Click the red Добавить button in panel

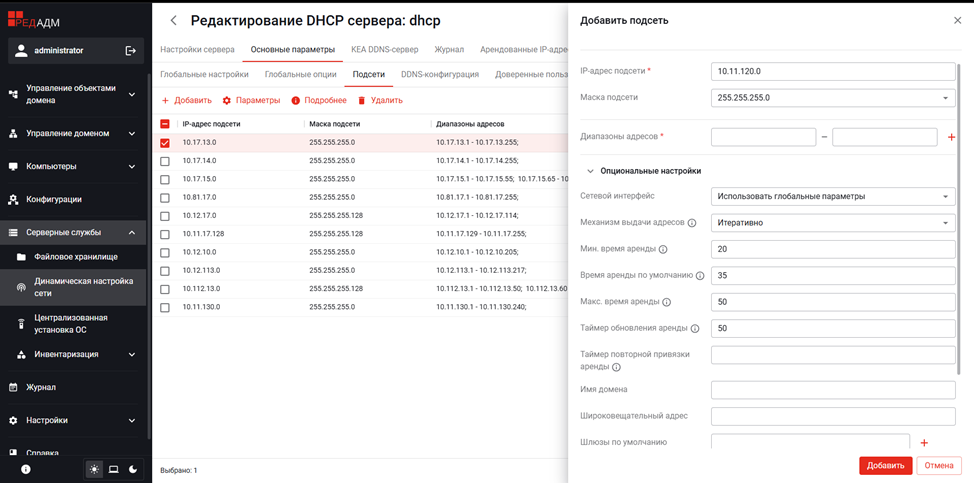(x=885, y=466)
